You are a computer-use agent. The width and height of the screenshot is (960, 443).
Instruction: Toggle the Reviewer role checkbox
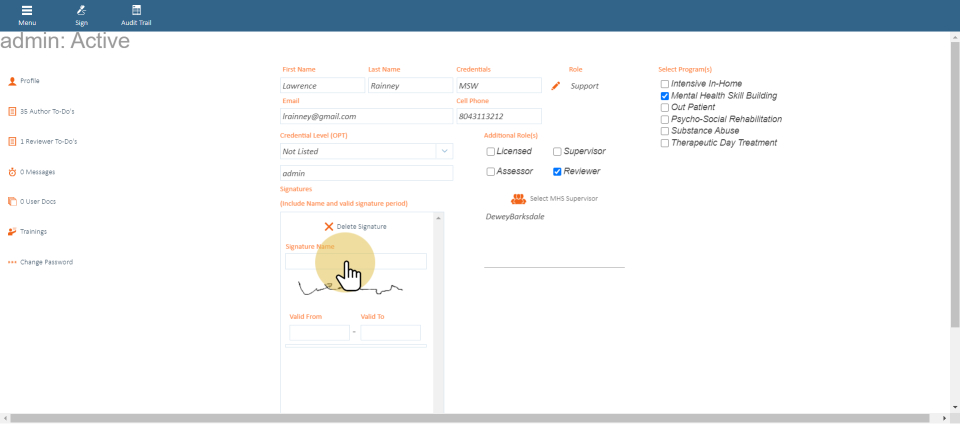(x=557, y=172)
